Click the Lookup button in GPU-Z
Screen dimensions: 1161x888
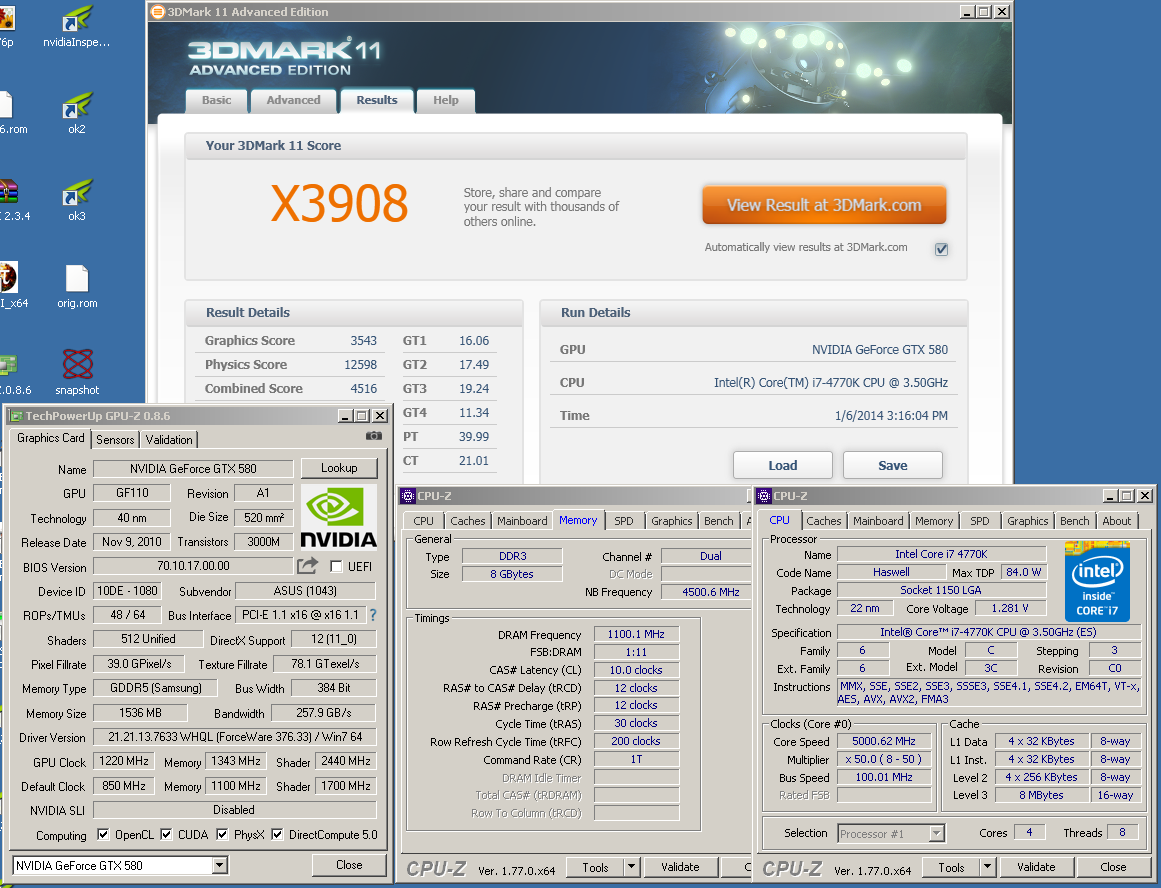click(x=339, y=468)
